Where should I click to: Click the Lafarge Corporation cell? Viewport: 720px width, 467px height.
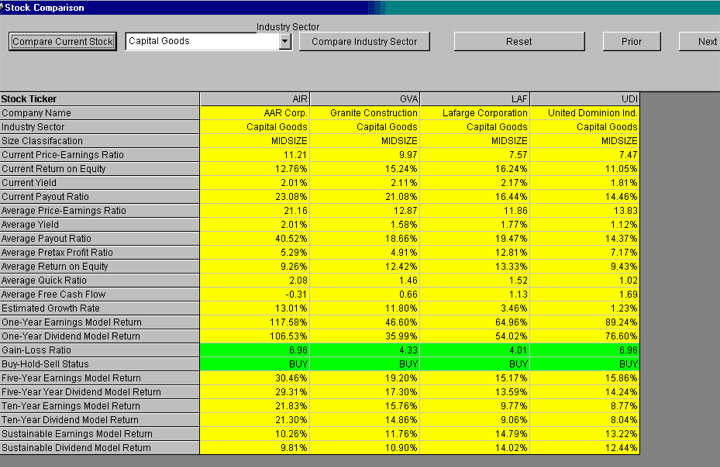(475, 113)
